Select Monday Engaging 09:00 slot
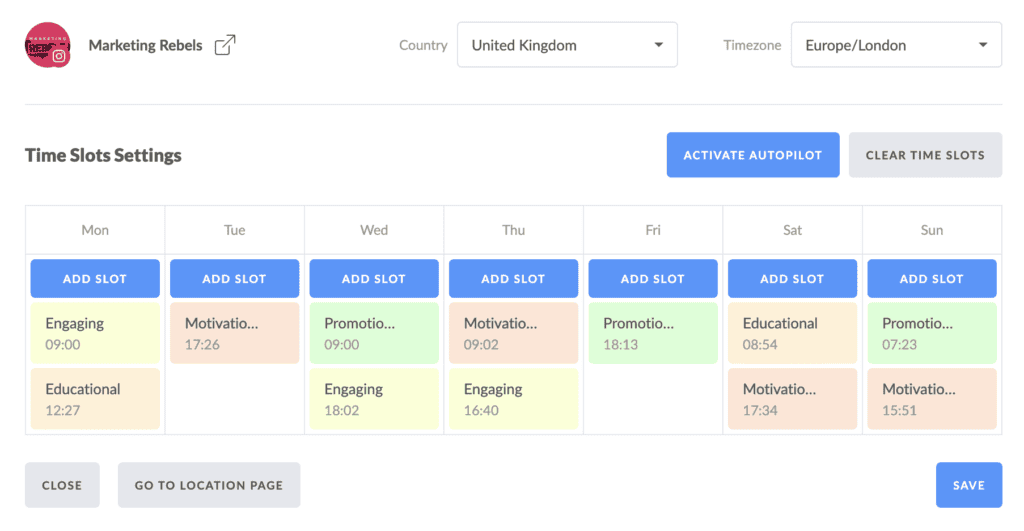1024x531 pixels. (95, 333)
